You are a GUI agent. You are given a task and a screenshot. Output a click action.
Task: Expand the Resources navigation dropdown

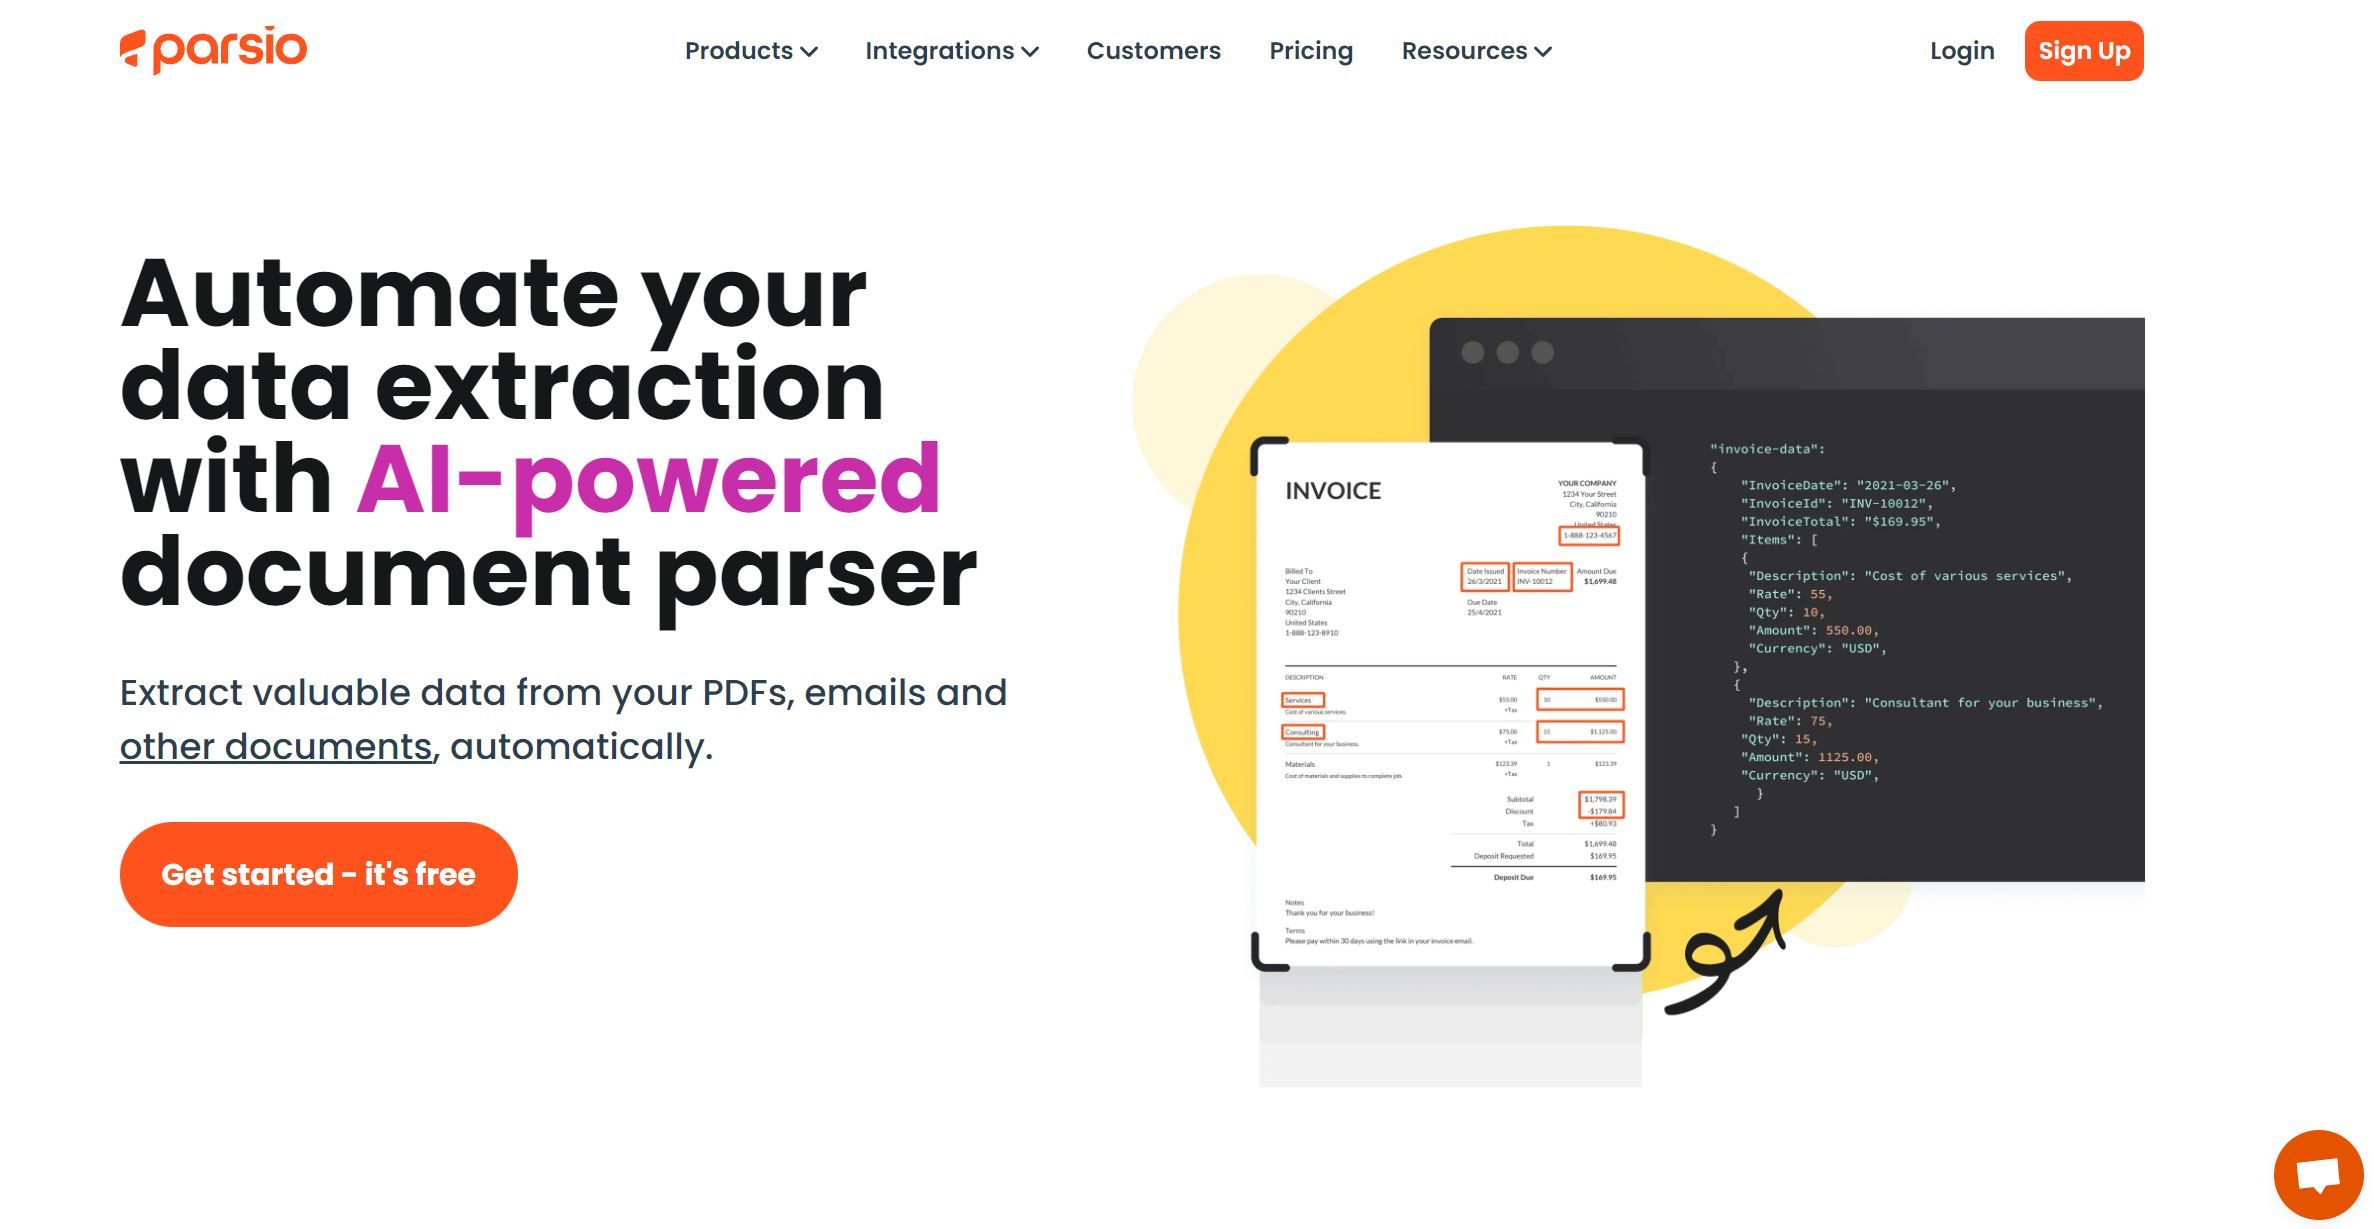coord(1473,50)
